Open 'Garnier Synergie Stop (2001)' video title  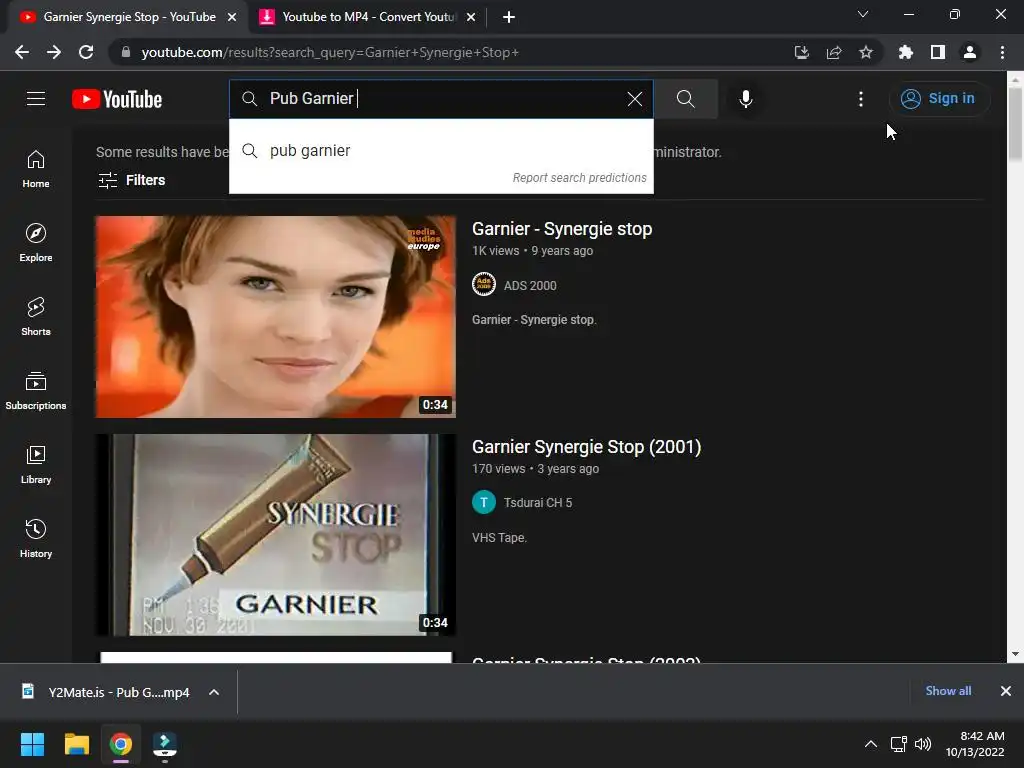[586, 447]
